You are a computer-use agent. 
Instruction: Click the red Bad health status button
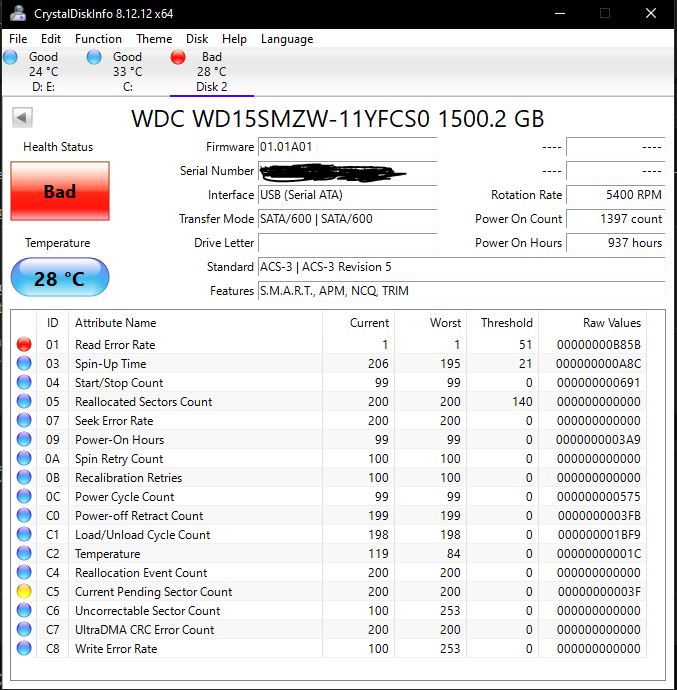[x=59, y=191]
